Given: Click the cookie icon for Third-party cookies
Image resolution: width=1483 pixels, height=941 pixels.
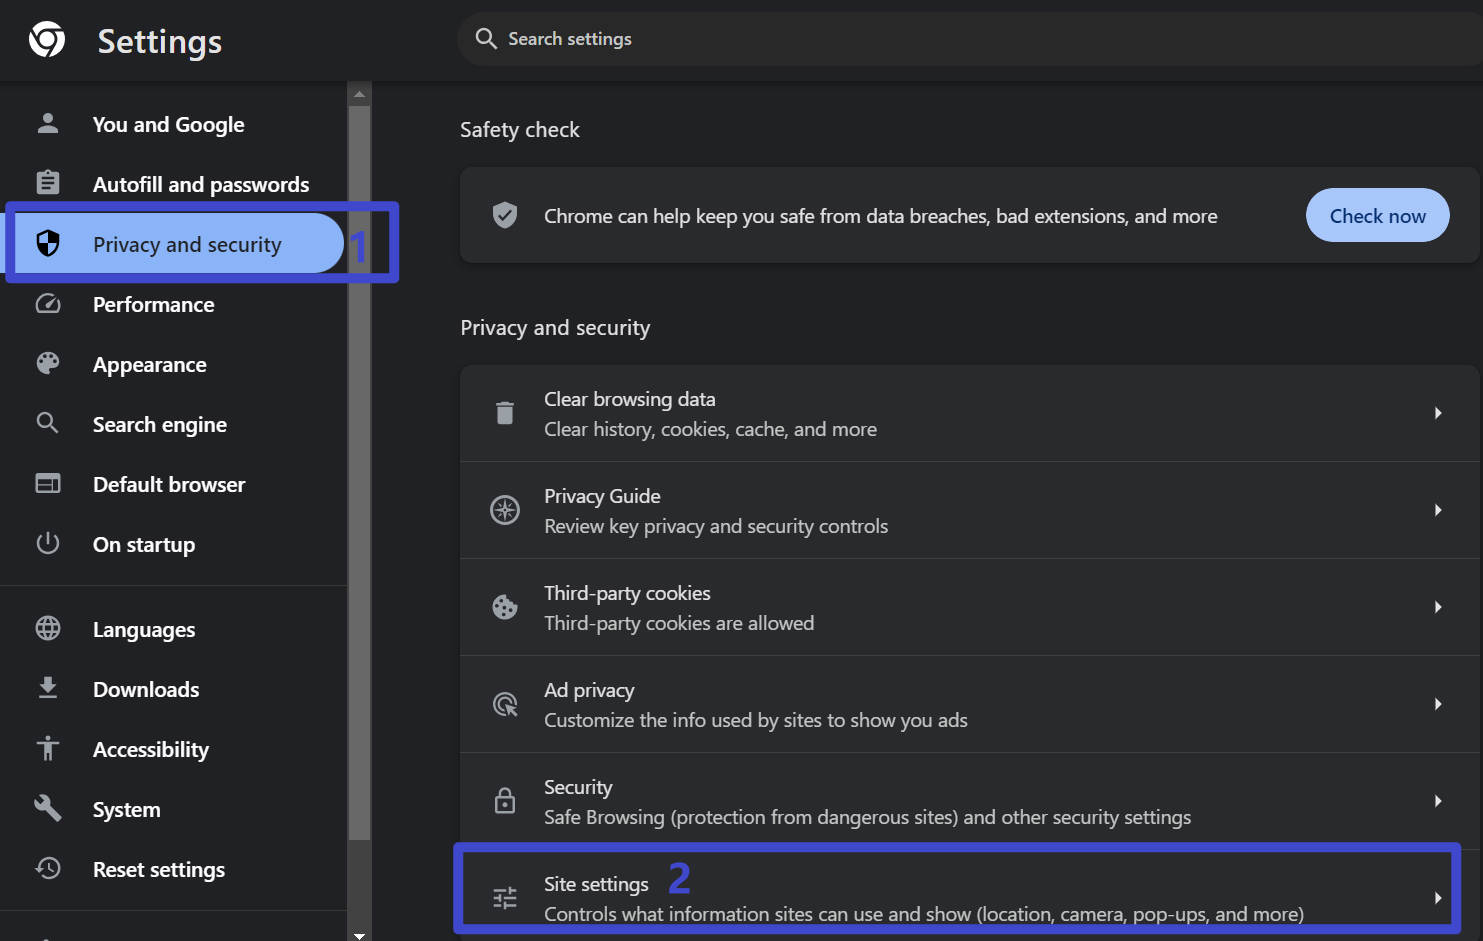Looking at the screenshot, I should pos(505,606).
